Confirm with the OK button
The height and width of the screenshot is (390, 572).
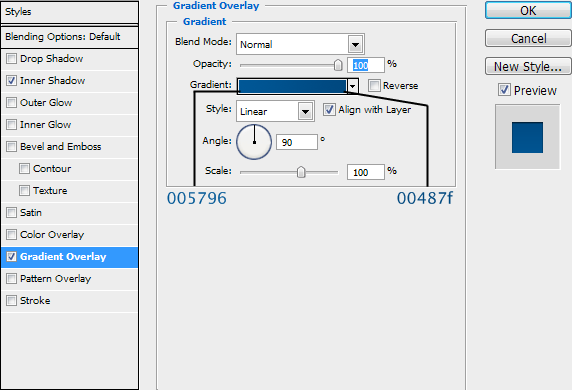click(528, 10)
